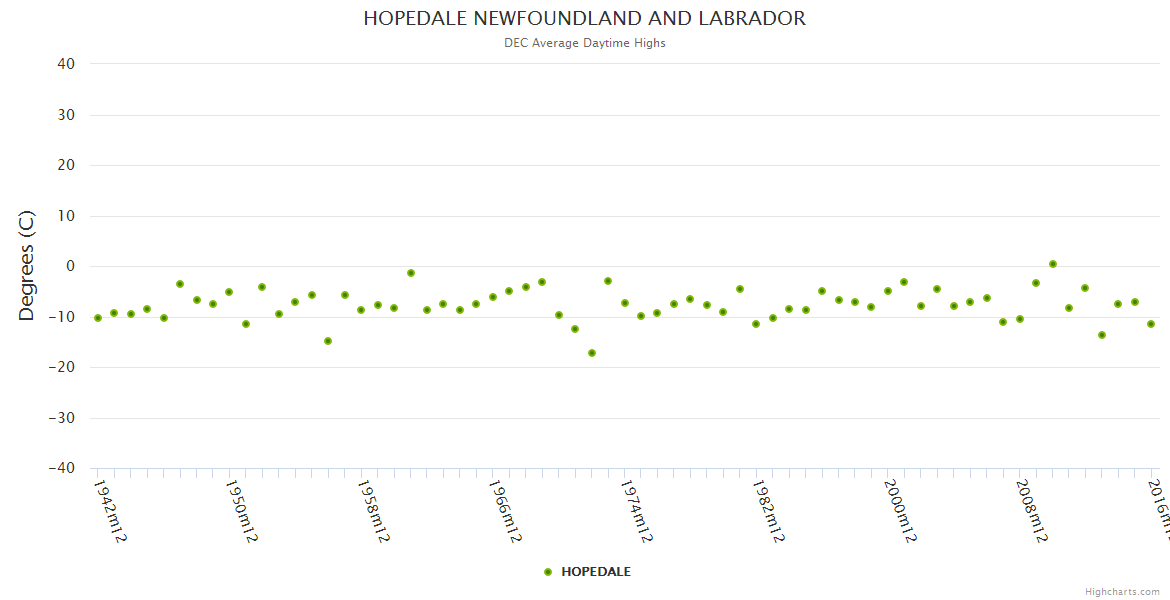Toggle the HOPEDALE series legend label

(x=595, y=572)
